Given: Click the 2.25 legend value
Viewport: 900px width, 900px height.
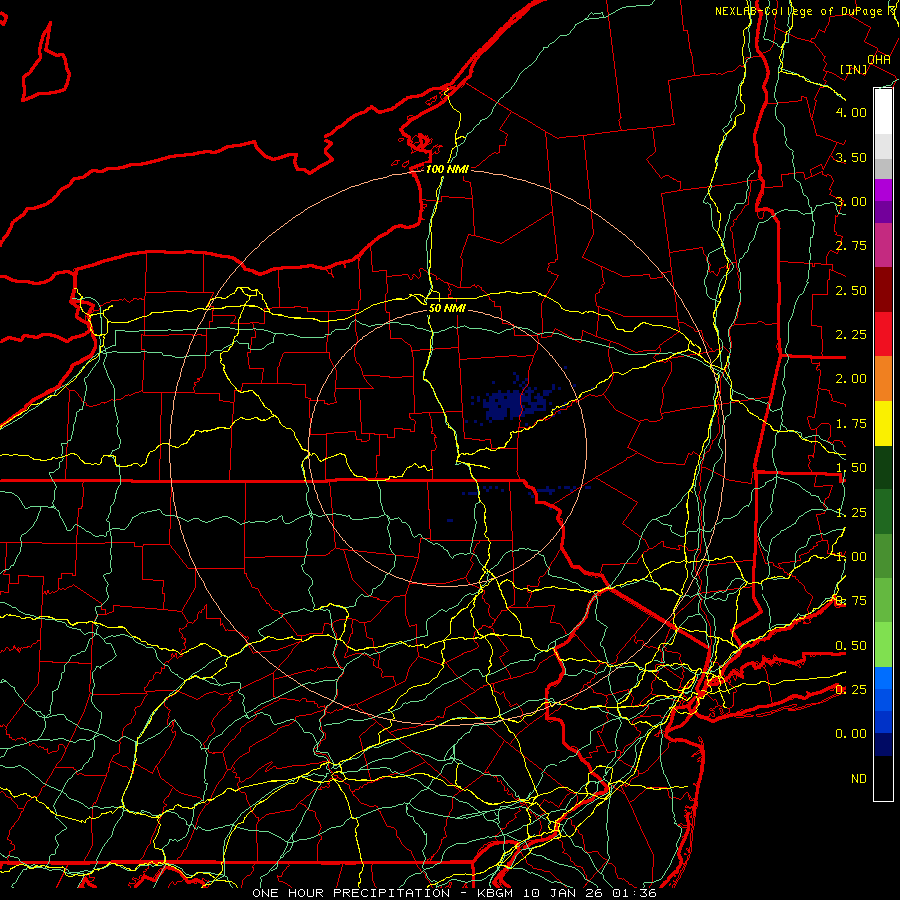Looking at the screenshot, I should point(851,335).
